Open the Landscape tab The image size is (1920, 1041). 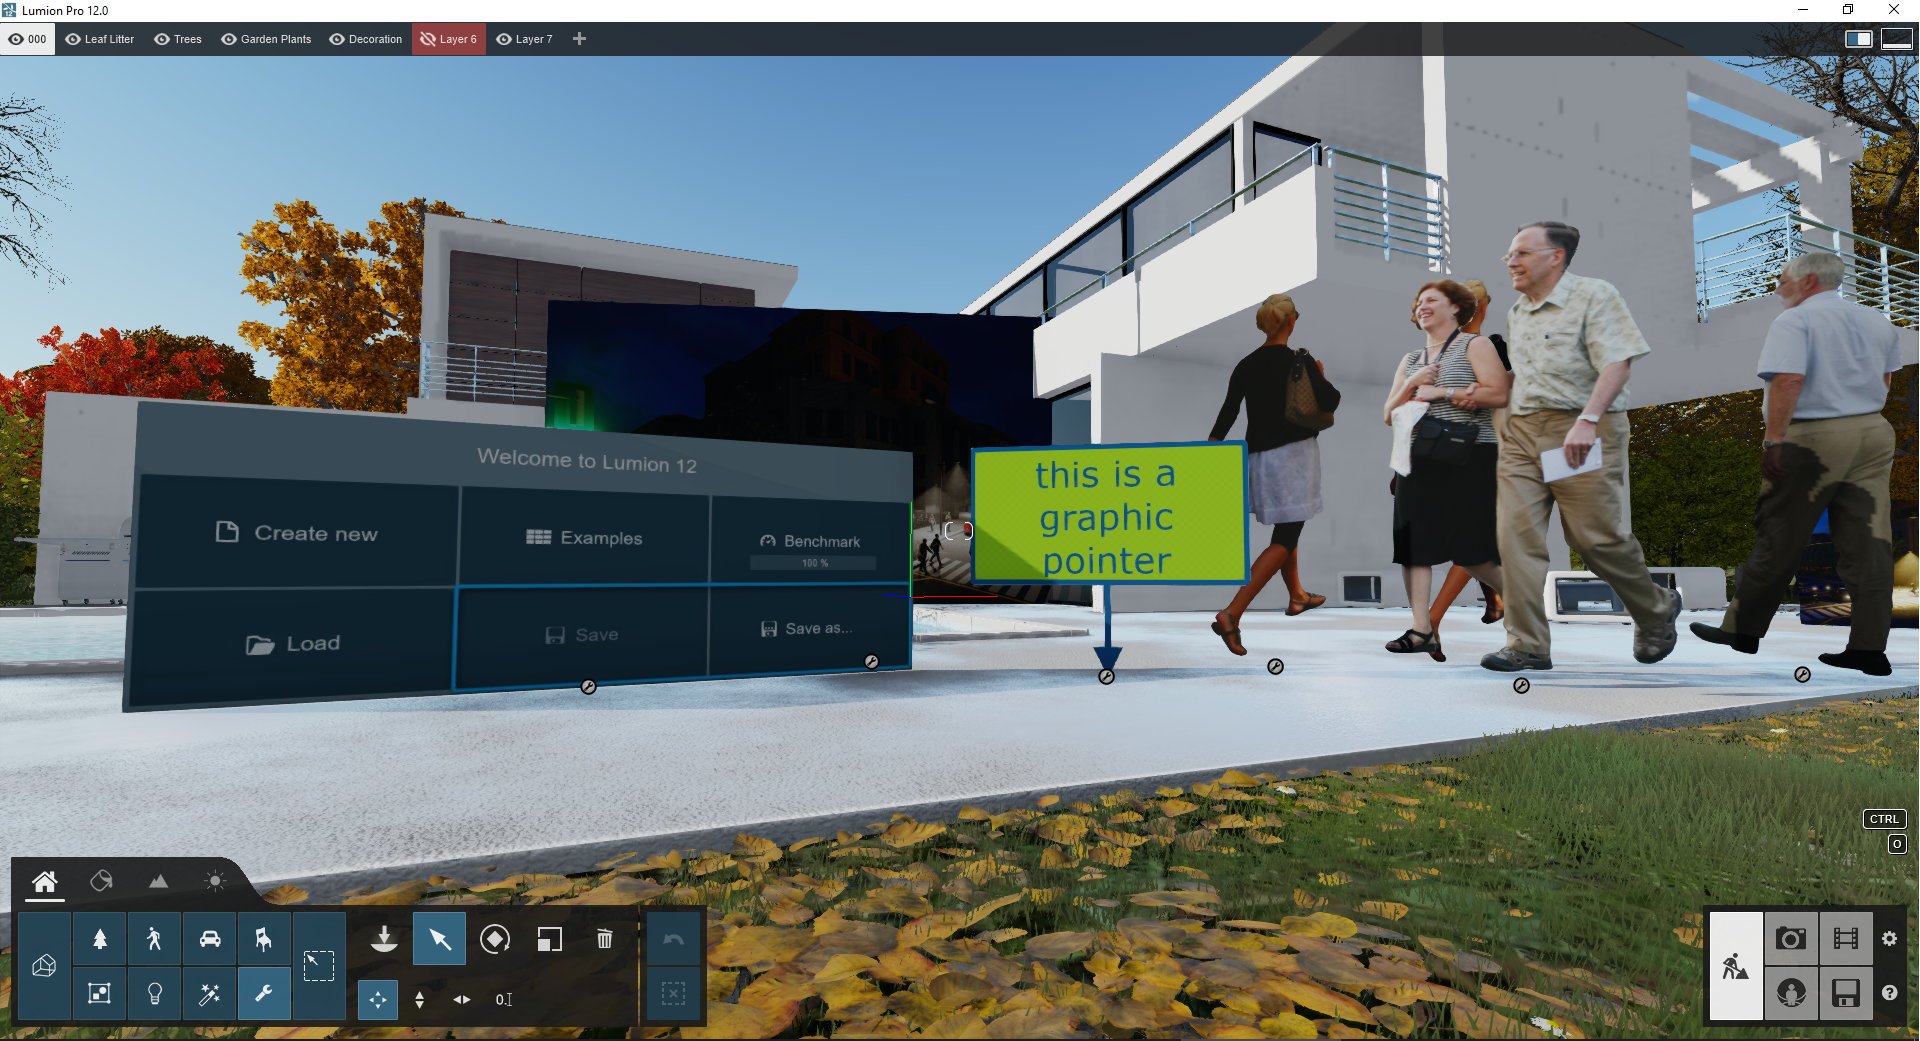[x=158, y=881]
